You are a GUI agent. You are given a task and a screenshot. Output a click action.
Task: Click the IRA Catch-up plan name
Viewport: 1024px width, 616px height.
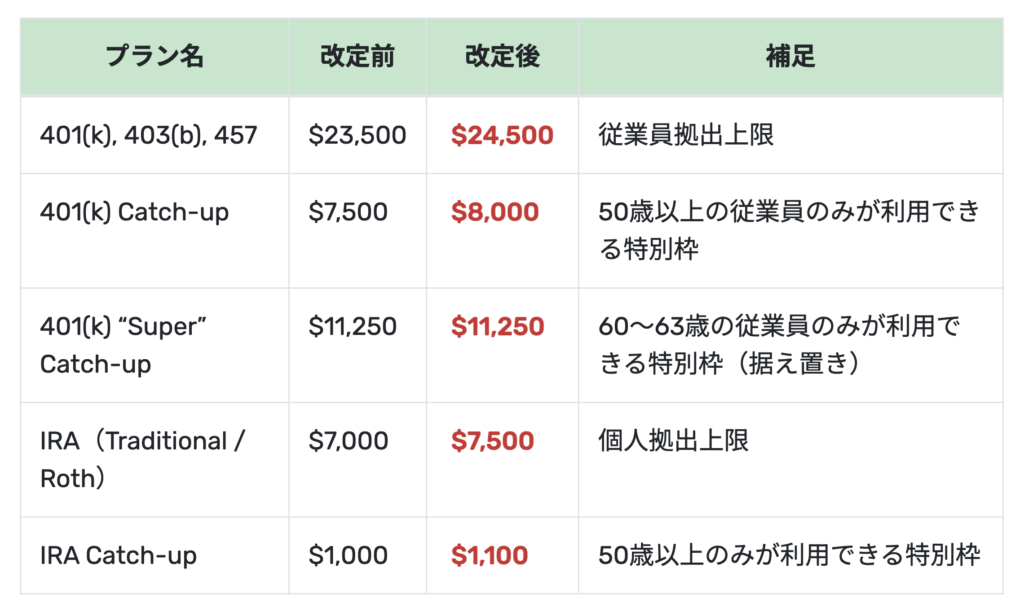coord(118,555)
